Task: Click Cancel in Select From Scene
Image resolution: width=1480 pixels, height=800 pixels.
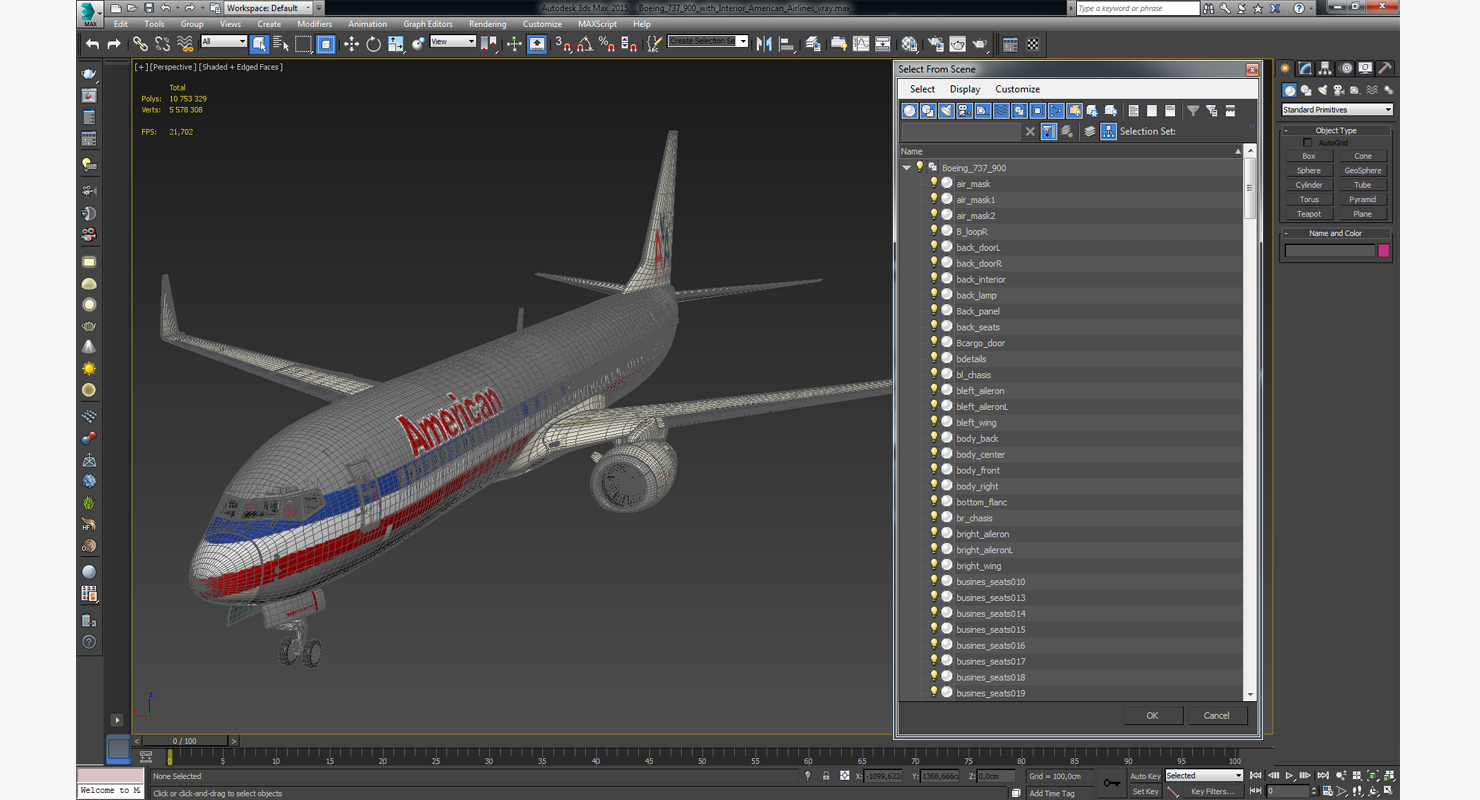Action: click(1216, 715)
